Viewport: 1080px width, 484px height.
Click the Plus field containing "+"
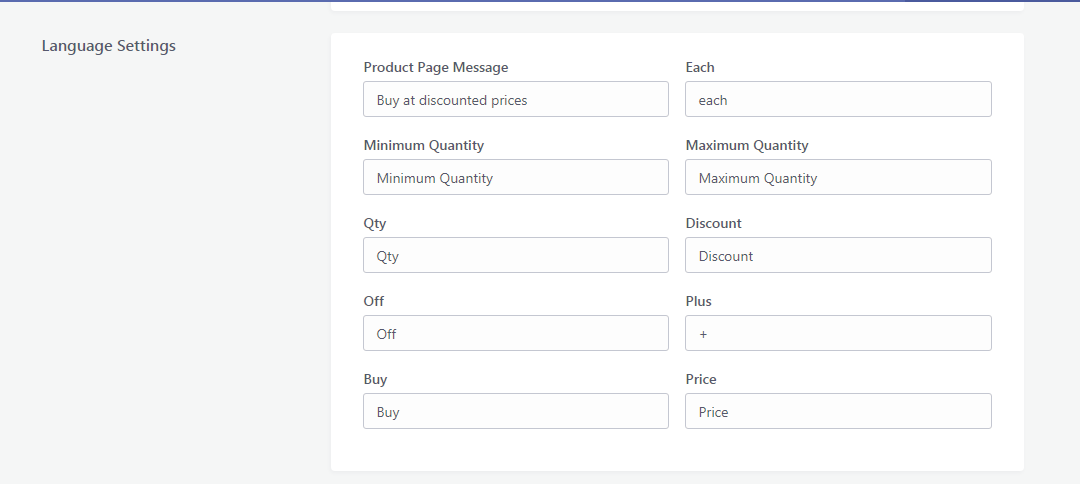pos(838,334)
